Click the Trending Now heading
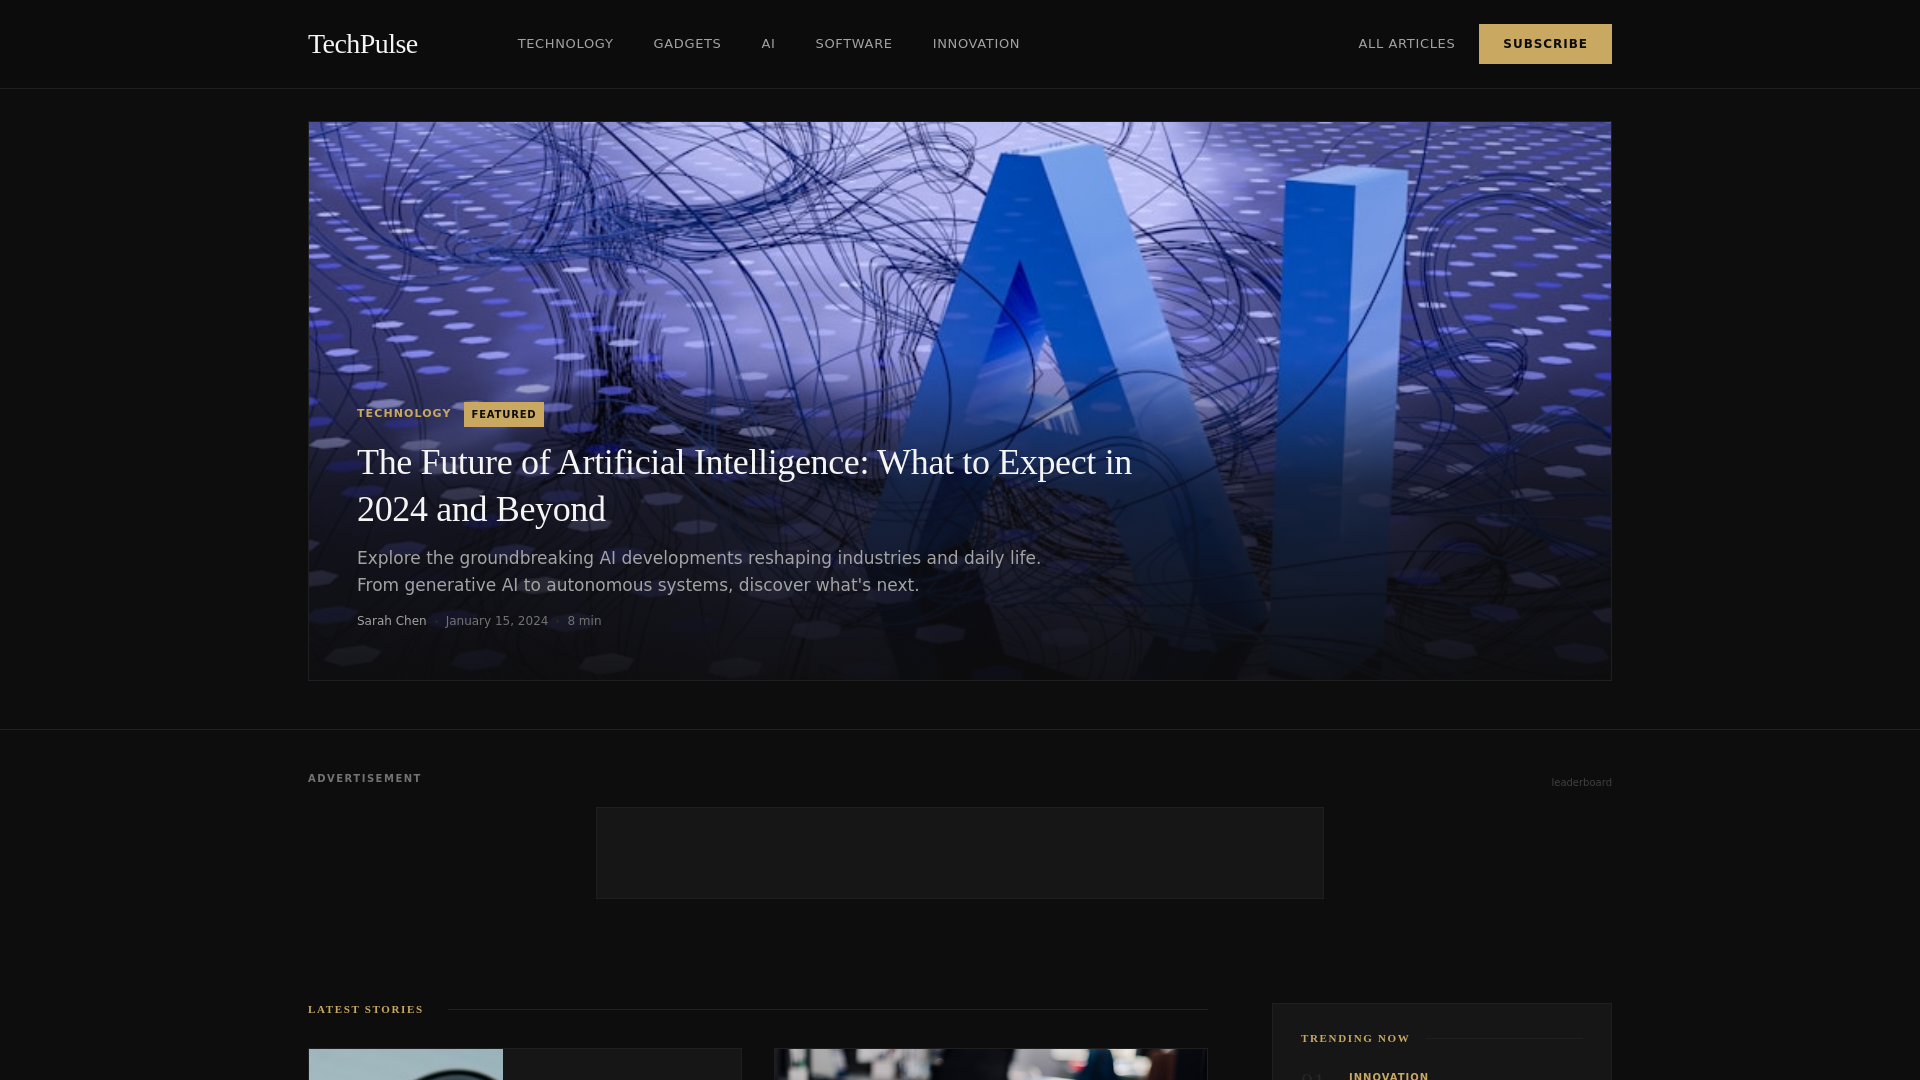 (x=1355, y=1038)
